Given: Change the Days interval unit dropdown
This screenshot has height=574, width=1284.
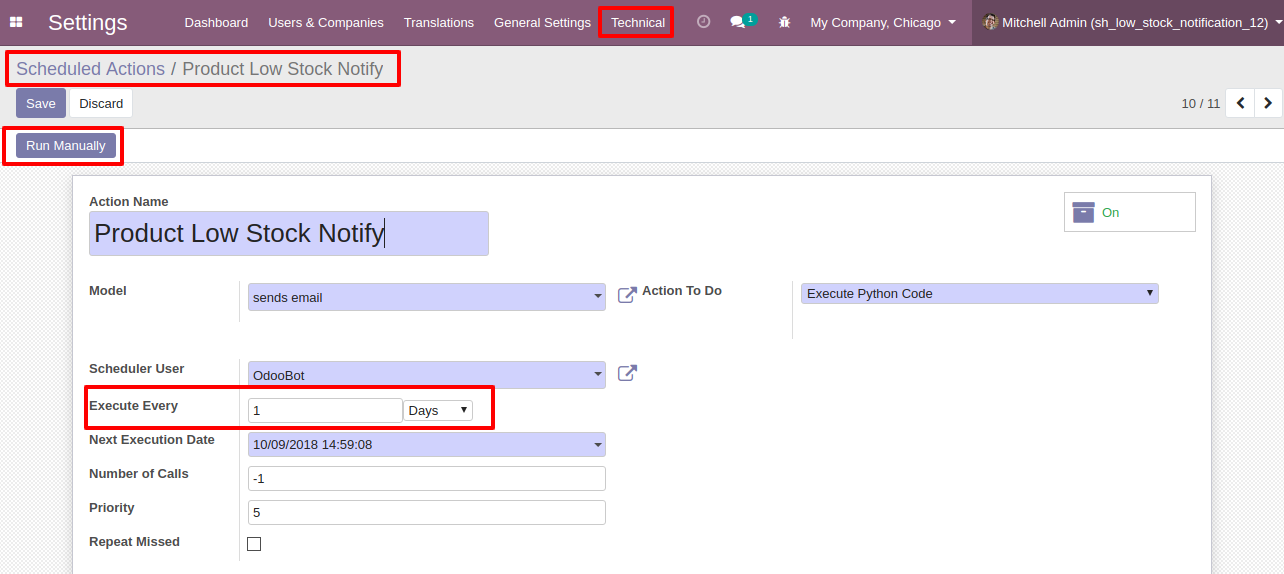Looking at the screenshot, I should (x=438, y=411).
